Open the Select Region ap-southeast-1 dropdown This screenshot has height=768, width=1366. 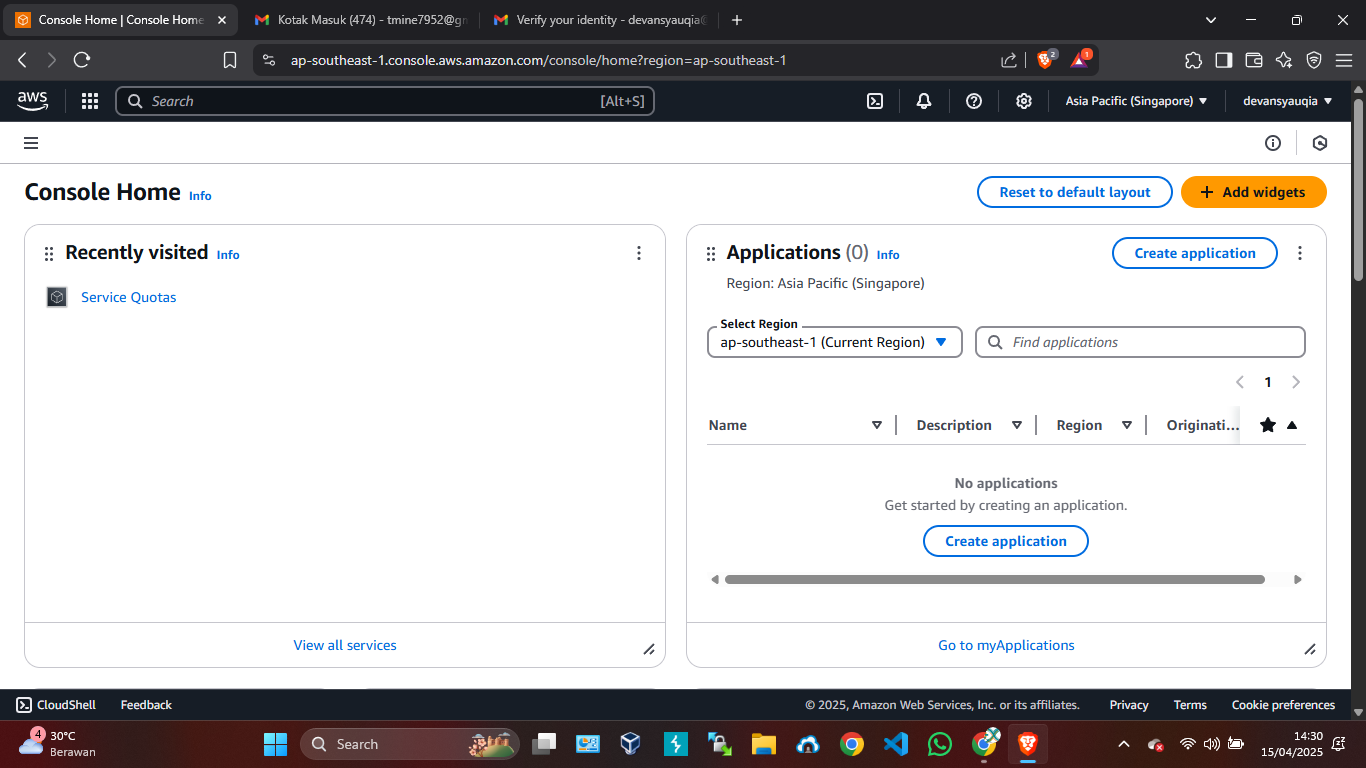[835, 342]
